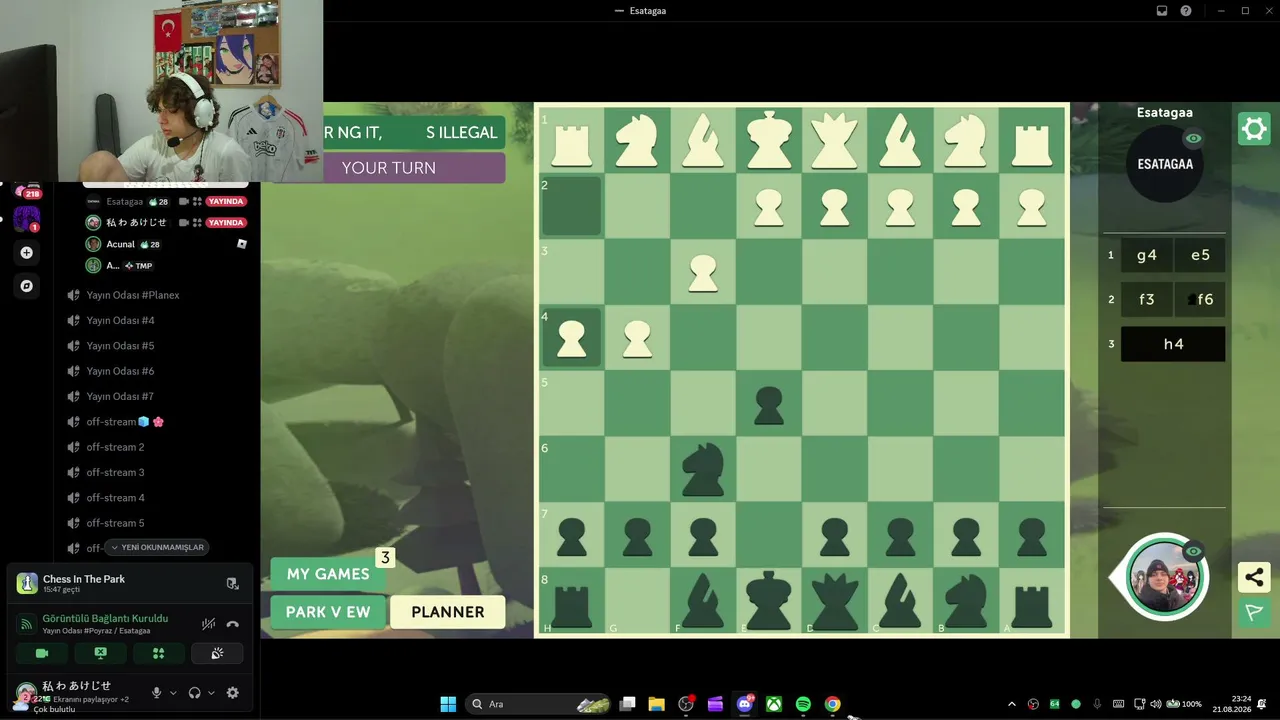Open Discord Add a Server plus icon
The image size is (1280, 720).
(27, 253)
